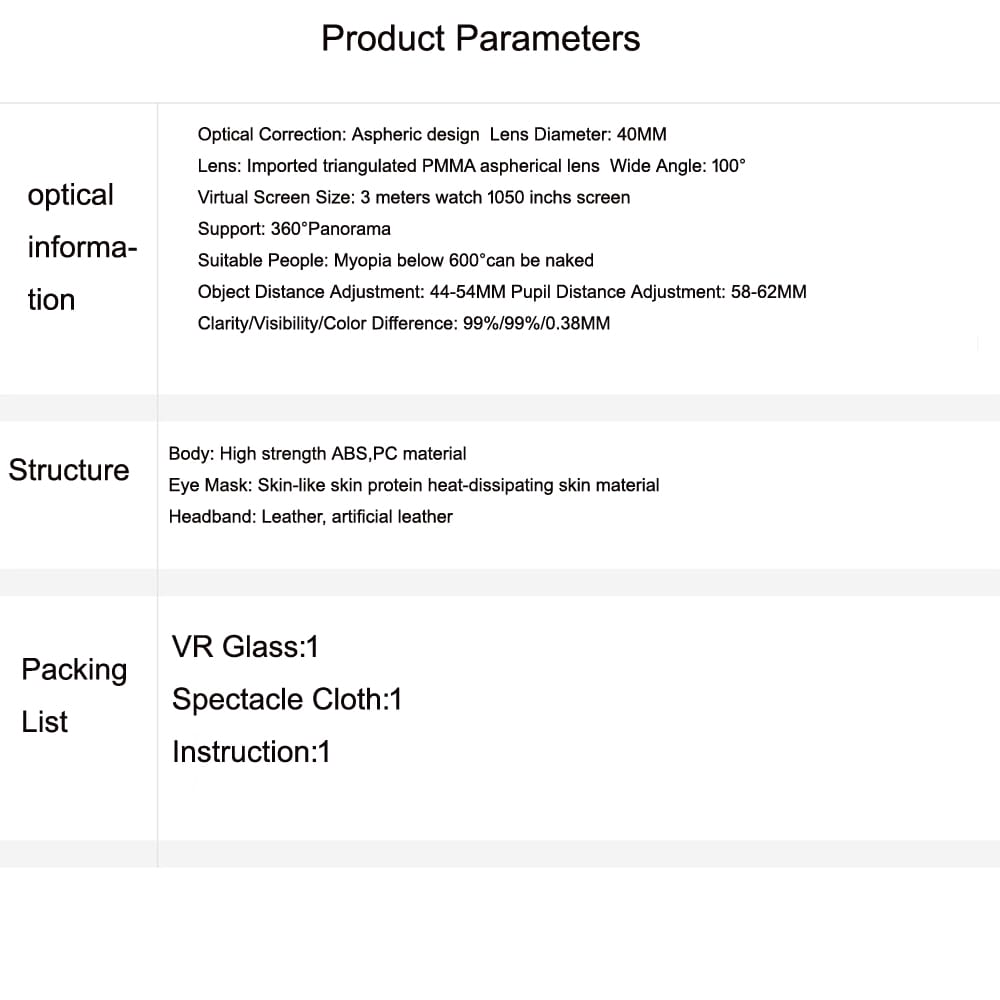Click the Optical Correction Aspheric design text
1000x1000 pixels.
point(338,134)
